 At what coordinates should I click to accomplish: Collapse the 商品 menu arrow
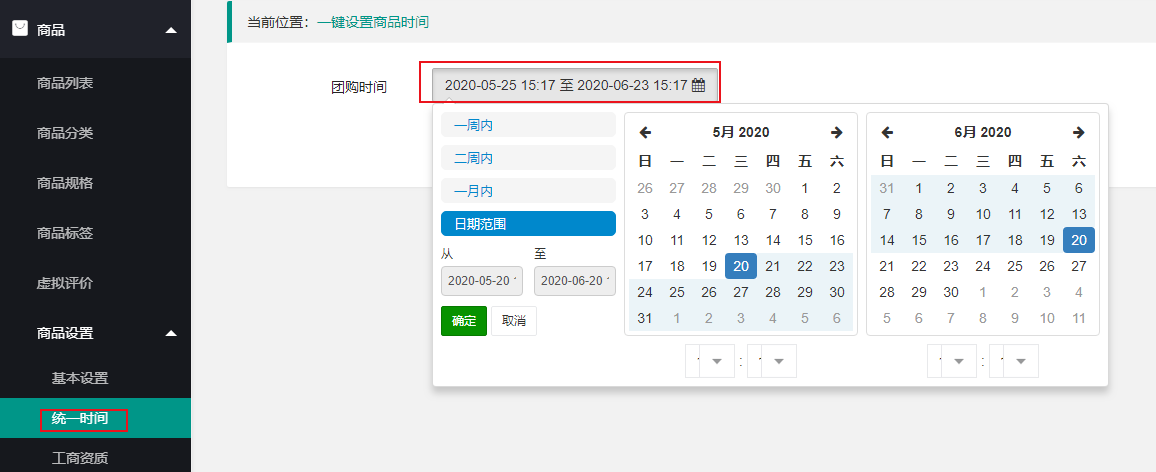point(171,30)
